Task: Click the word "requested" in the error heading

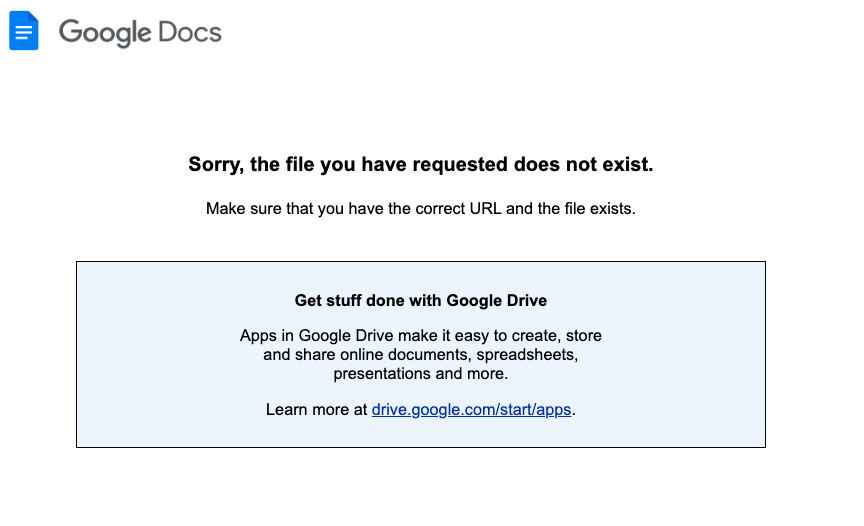Action: point(460,165)
